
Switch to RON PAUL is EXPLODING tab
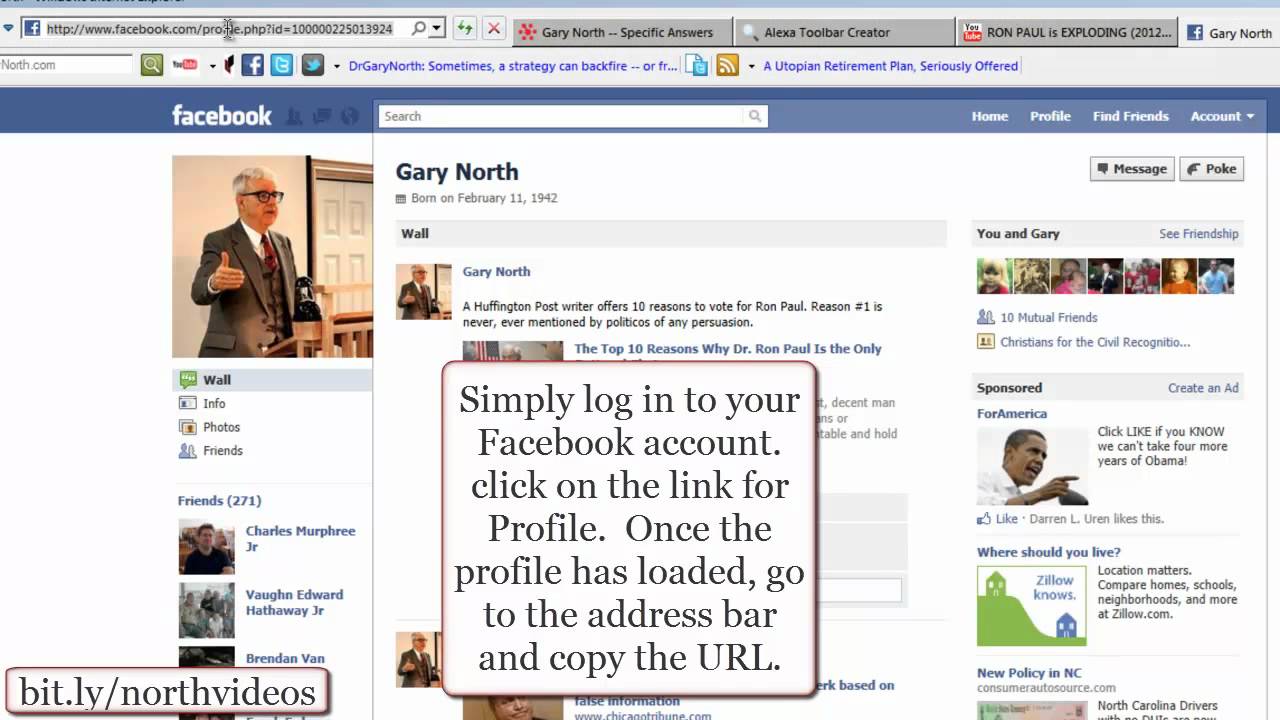pyautogui.click(x=1066, y=32)
